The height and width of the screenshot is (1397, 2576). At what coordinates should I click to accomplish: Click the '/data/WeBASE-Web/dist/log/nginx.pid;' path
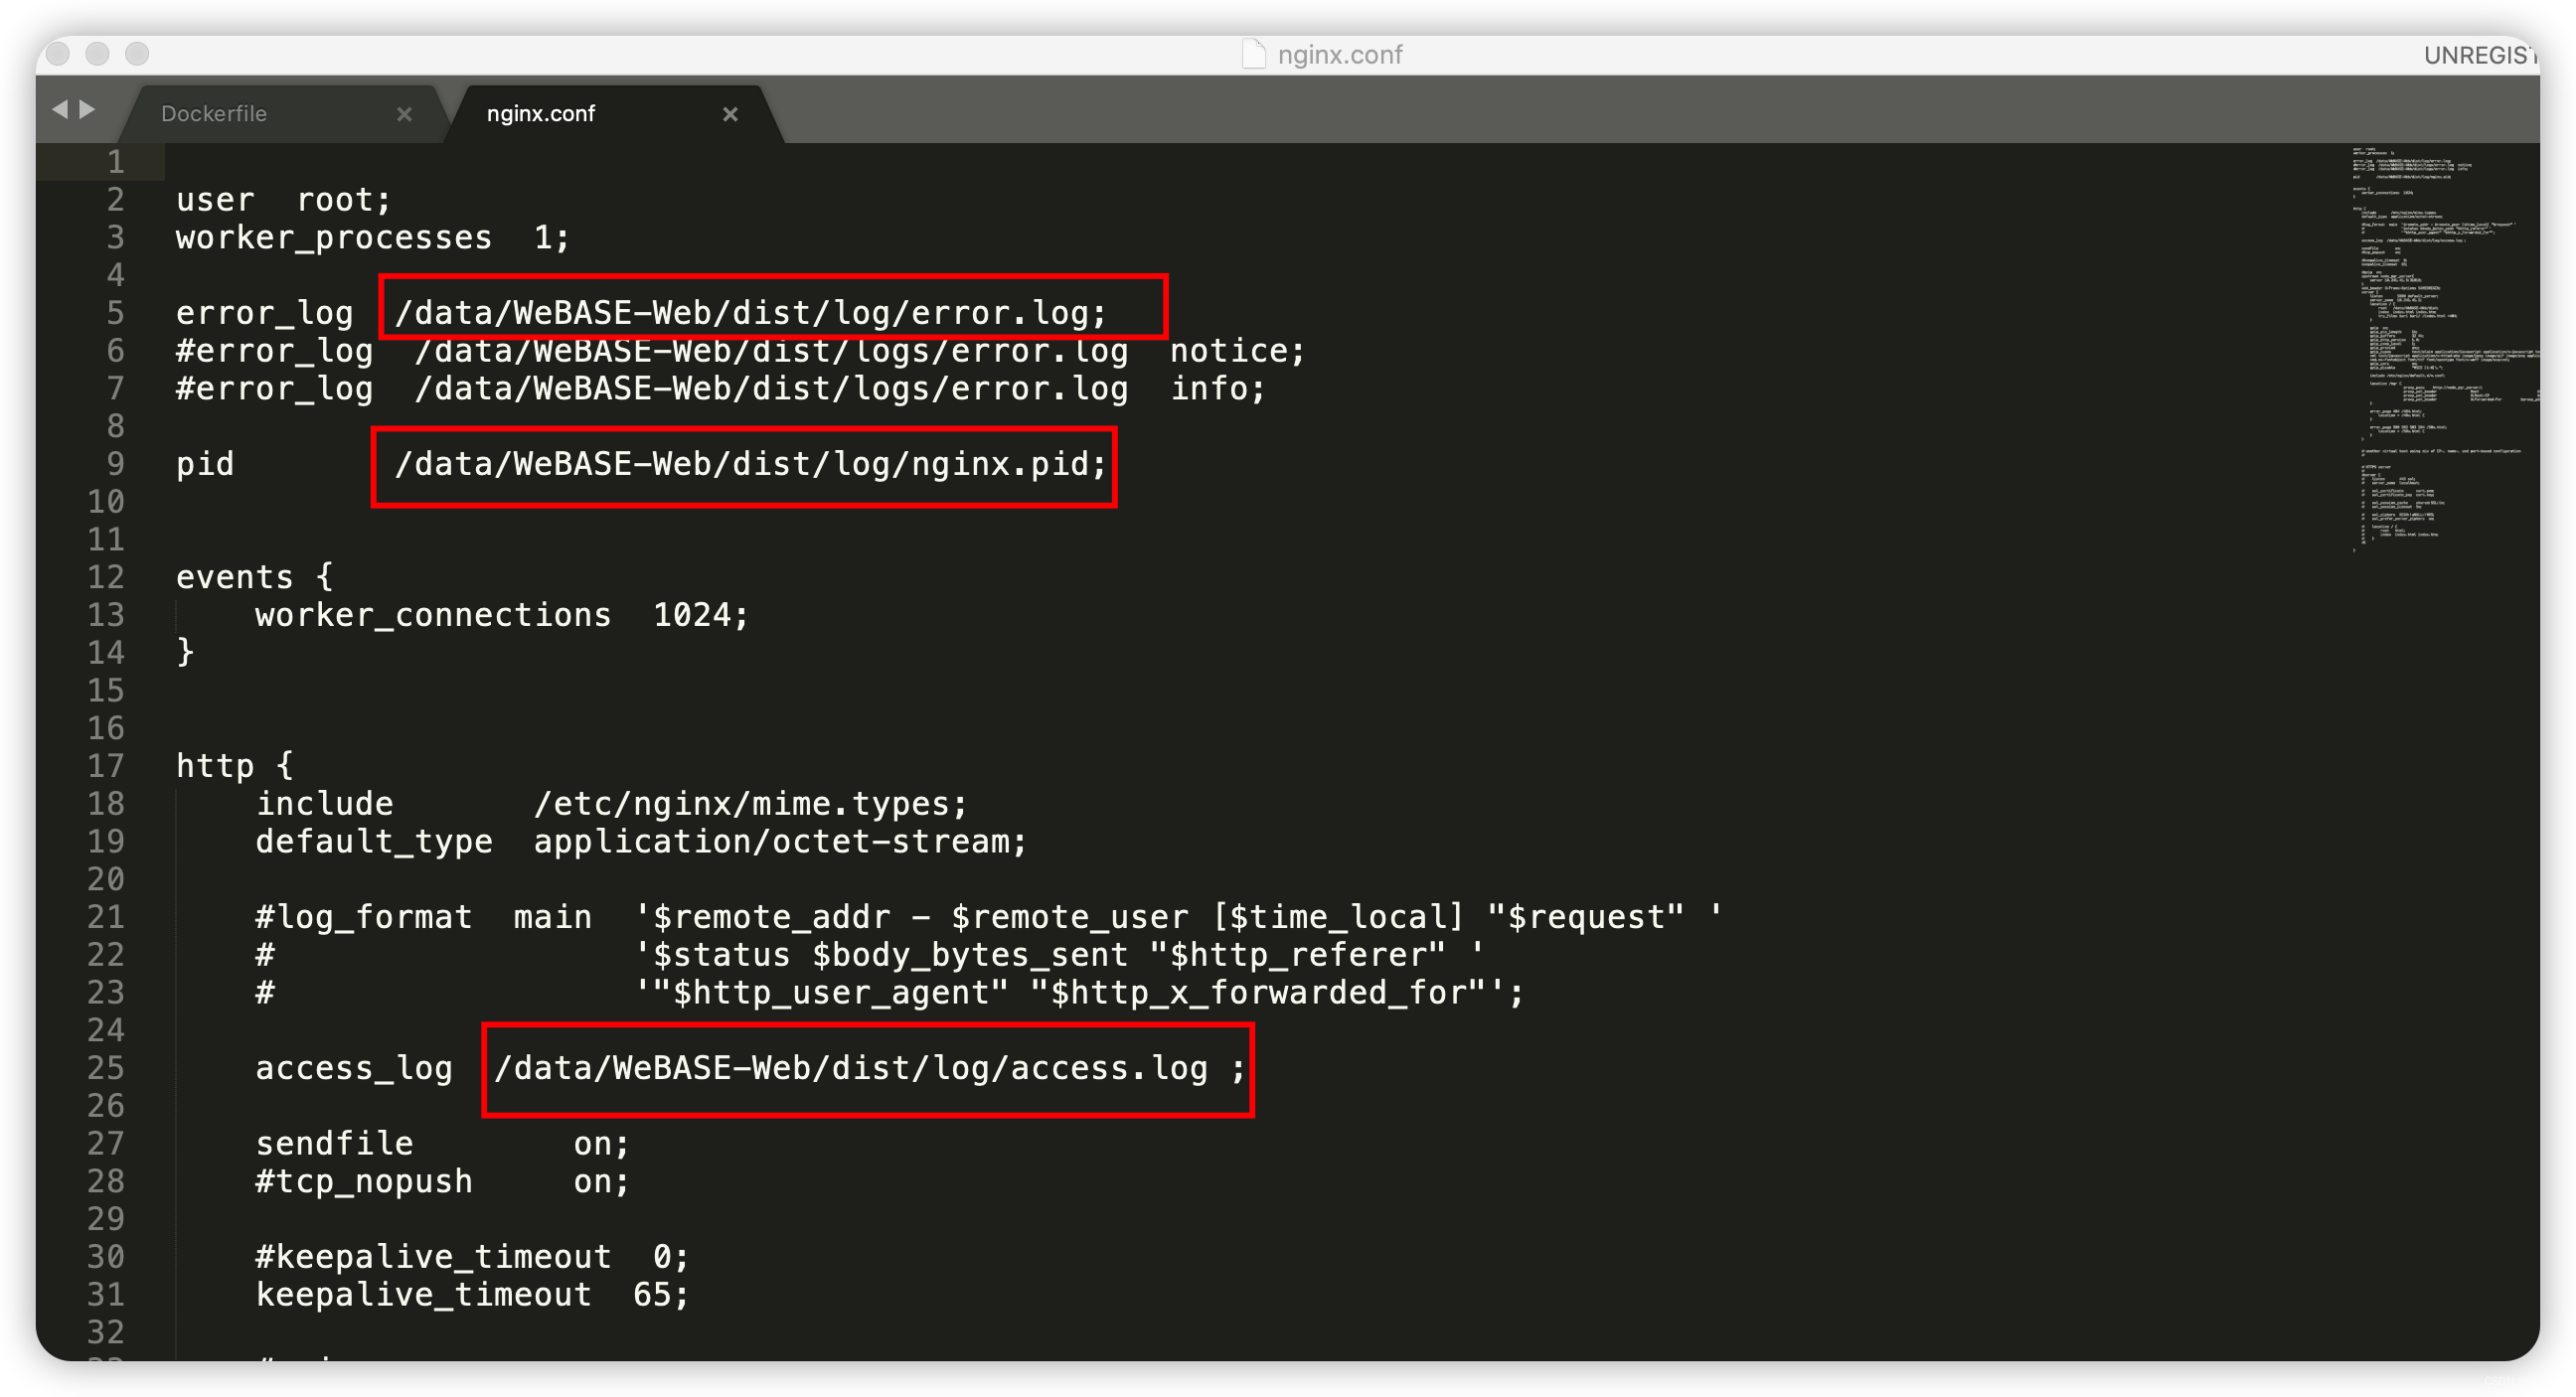[x=751, y=464]
